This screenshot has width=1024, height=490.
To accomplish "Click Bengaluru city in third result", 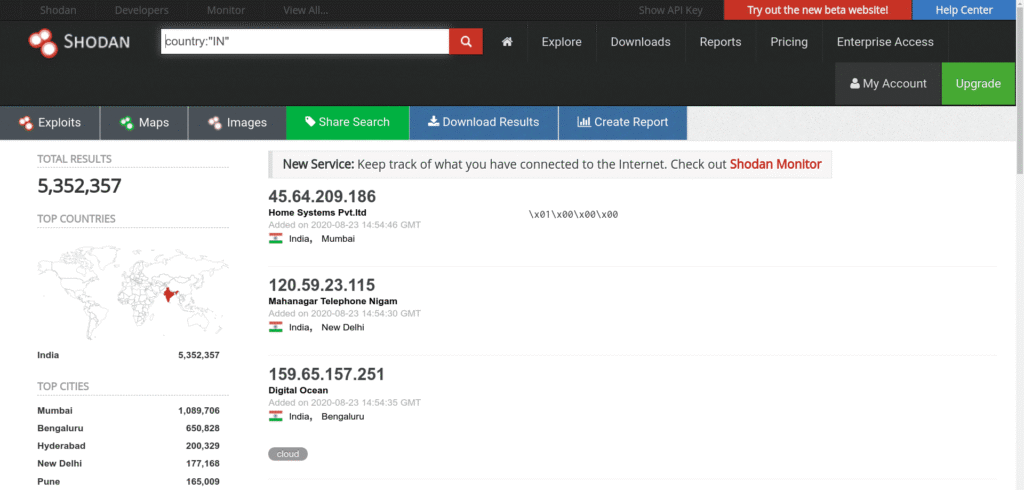I will 343,416.
